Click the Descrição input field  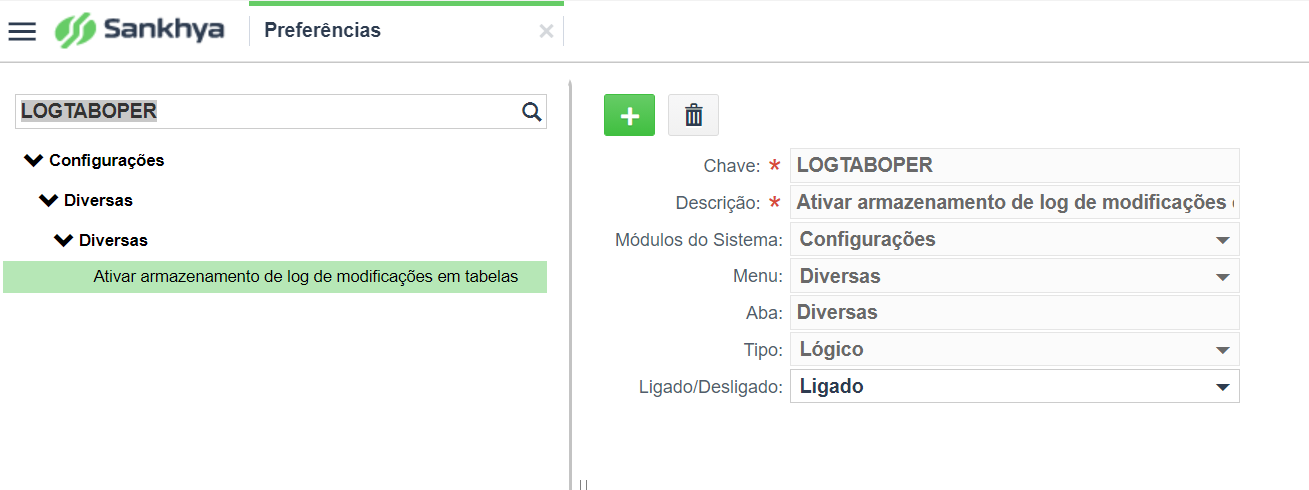[1014, 202]
